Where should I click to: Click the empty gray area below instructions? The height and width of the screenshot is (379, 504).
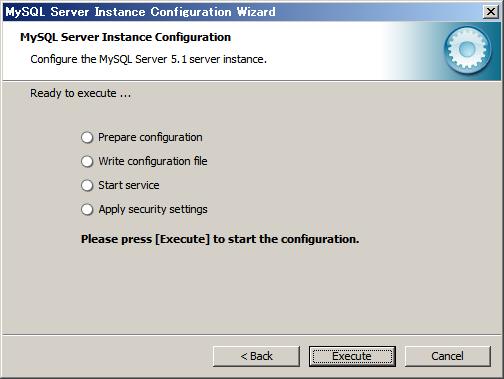point(252,290)
